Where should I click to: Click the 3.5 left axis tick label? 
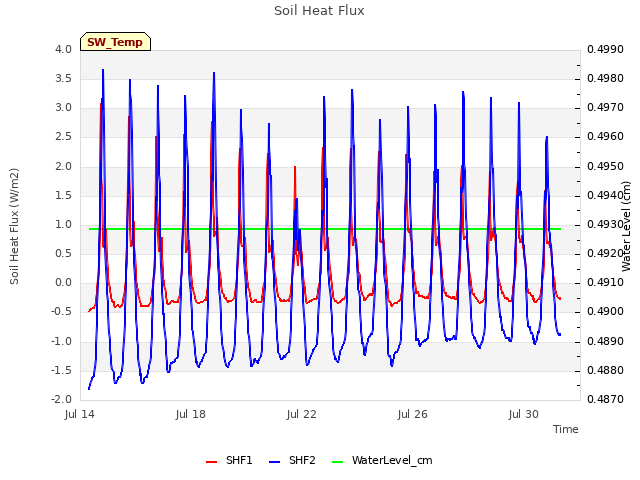point(64,78)
